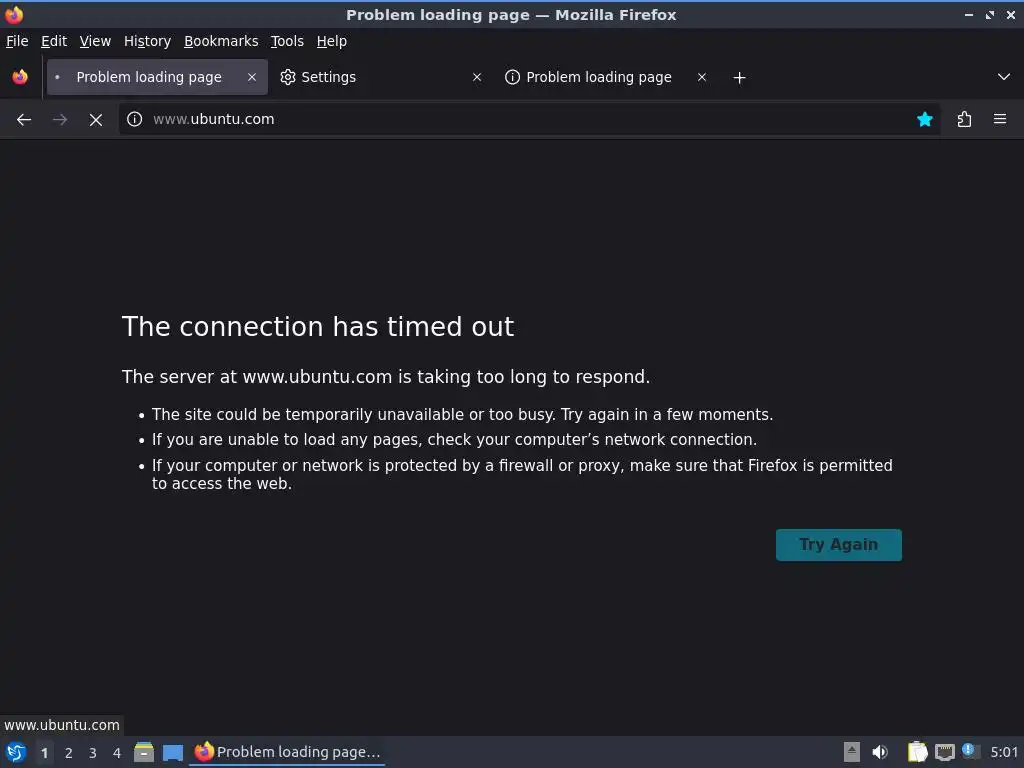Viewport: 1024px width, 768px height.
Task: Close the last Problem loading page tab
Action: point(701,77)
